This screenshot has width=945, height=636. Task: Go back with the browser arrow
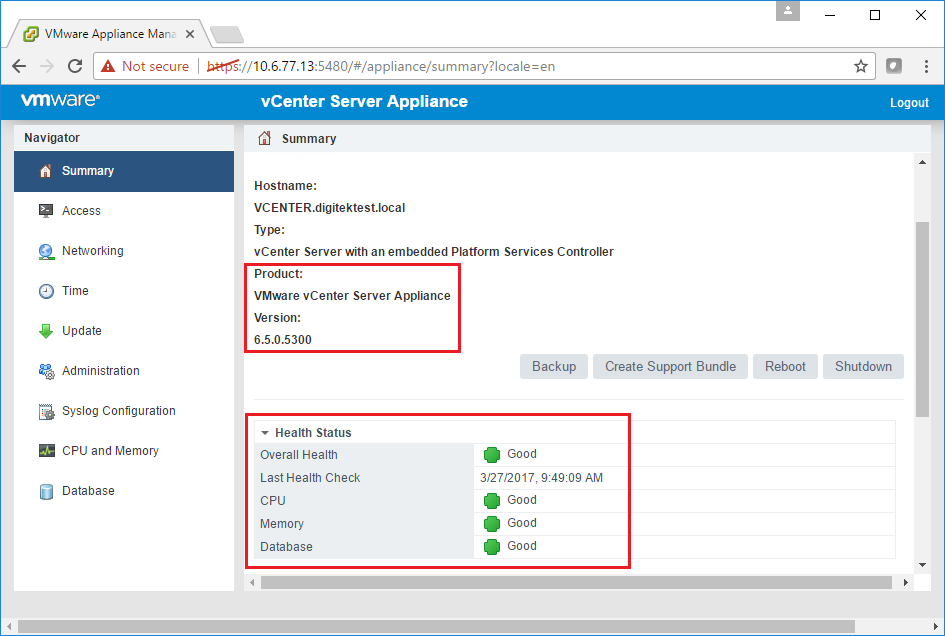pos(19,66)
